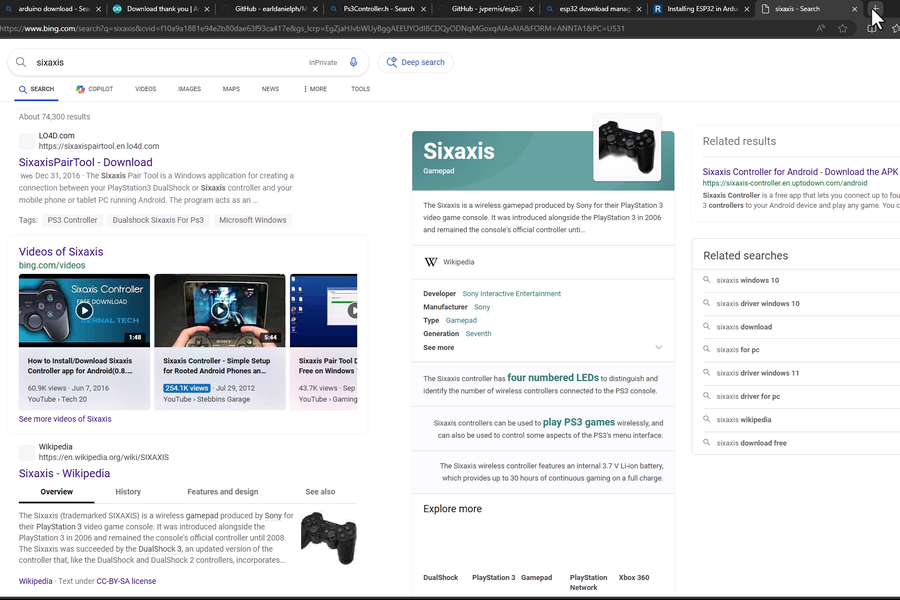Open Sony Interactive Entertainment developer link

pyautogui.click(x=512, y=293)
